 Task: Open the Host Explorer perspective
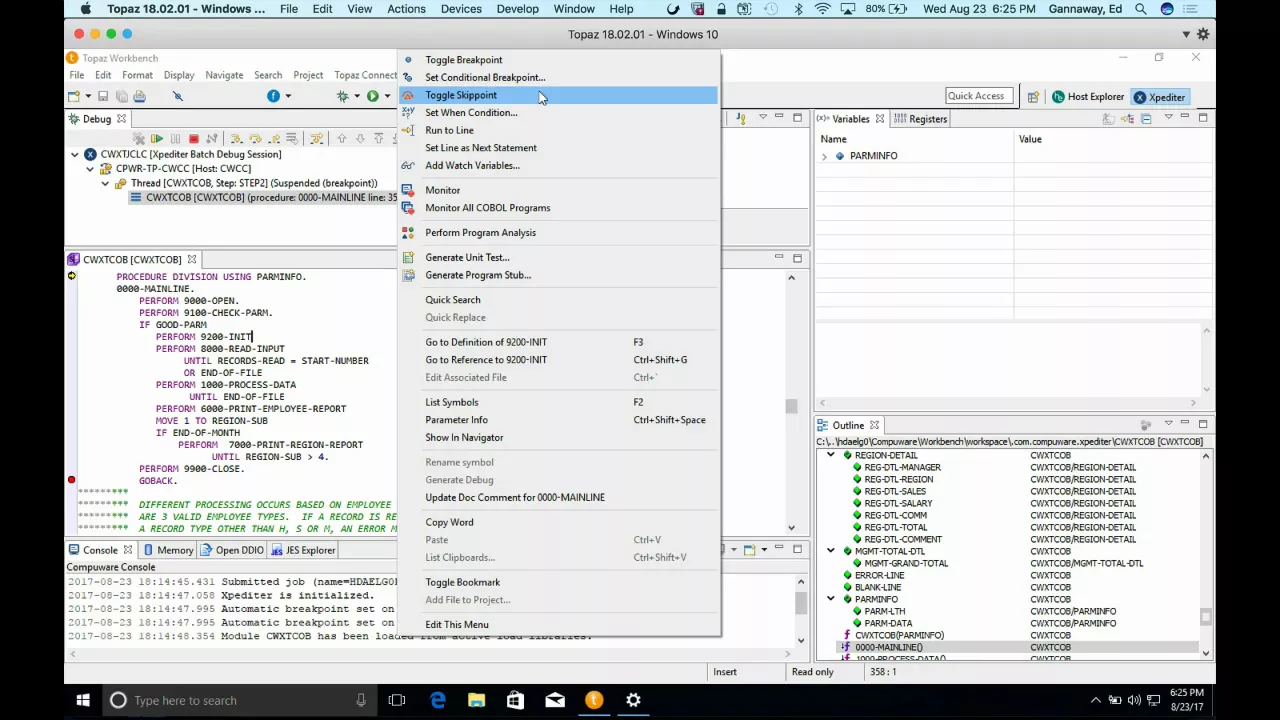coord(1087,97)
